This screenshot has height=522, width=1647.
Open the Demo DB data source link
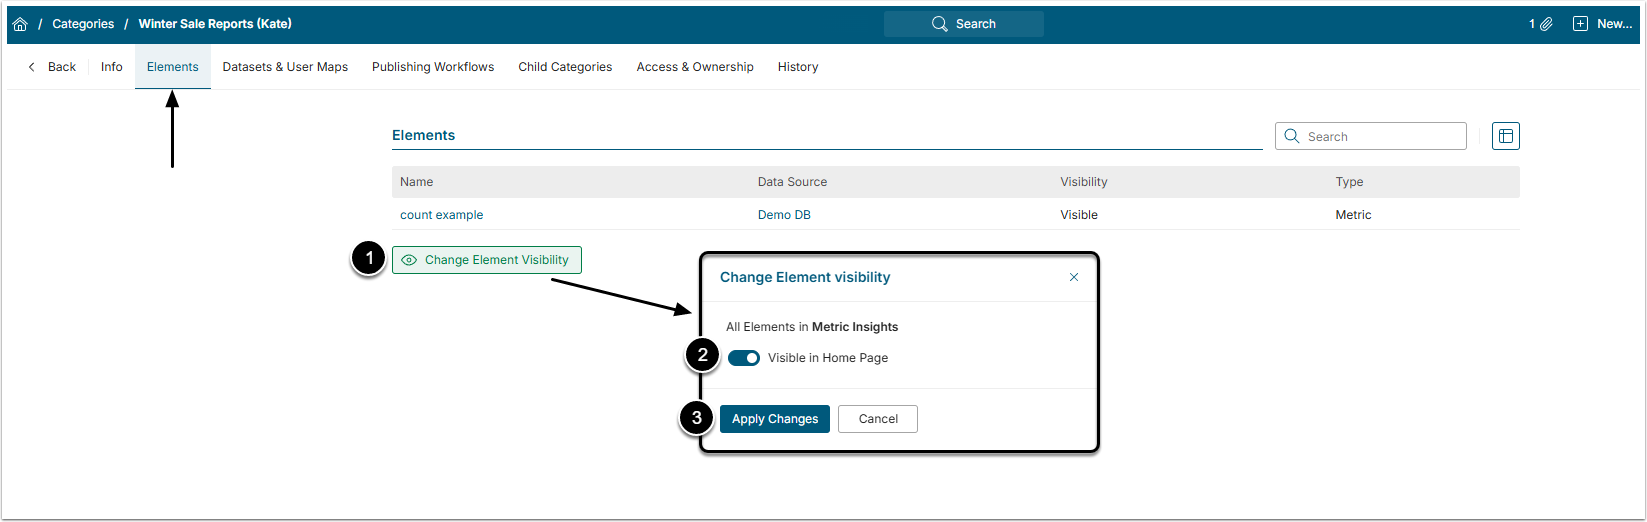tap(784, 215)
